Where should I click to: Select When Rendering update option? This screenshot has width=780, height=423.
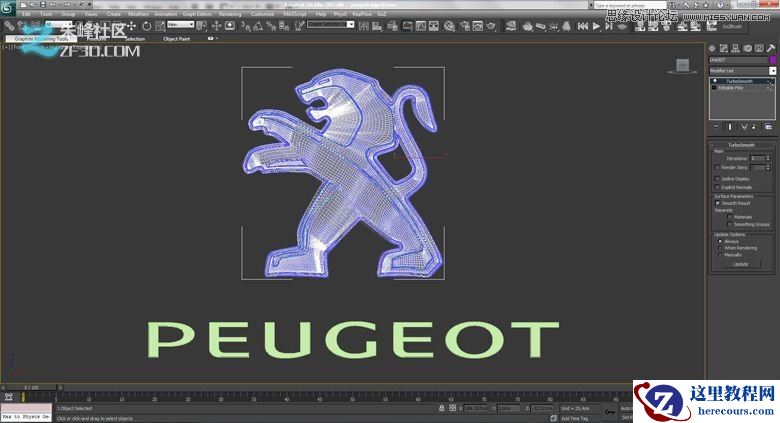pyautogui.click(x=720, y=248)
